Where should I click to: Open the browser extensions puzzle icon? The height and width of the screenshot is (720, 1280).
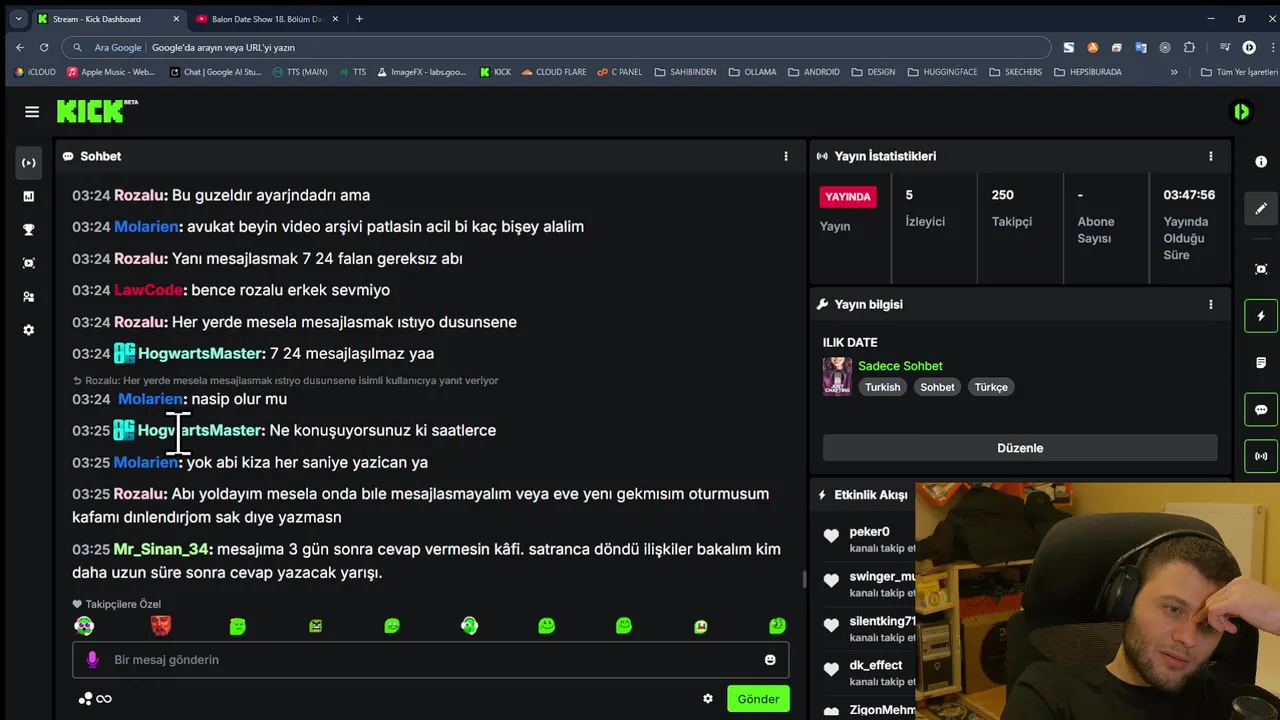tap(1189, 47)
